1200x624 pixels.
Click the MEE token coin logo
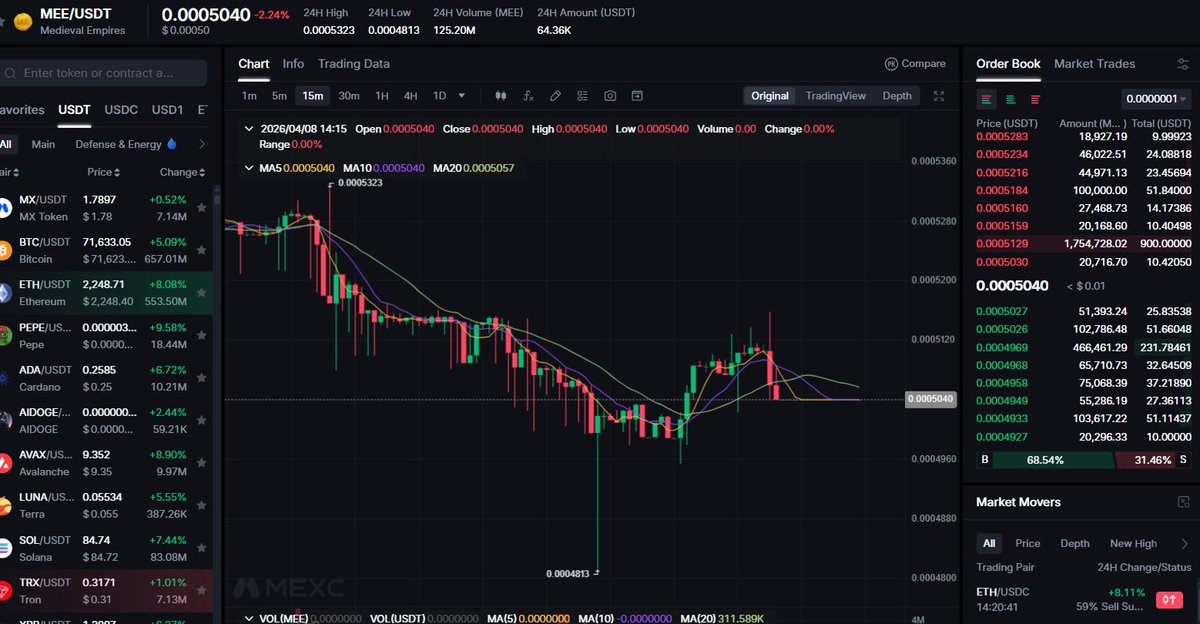[x=22, y=21]
